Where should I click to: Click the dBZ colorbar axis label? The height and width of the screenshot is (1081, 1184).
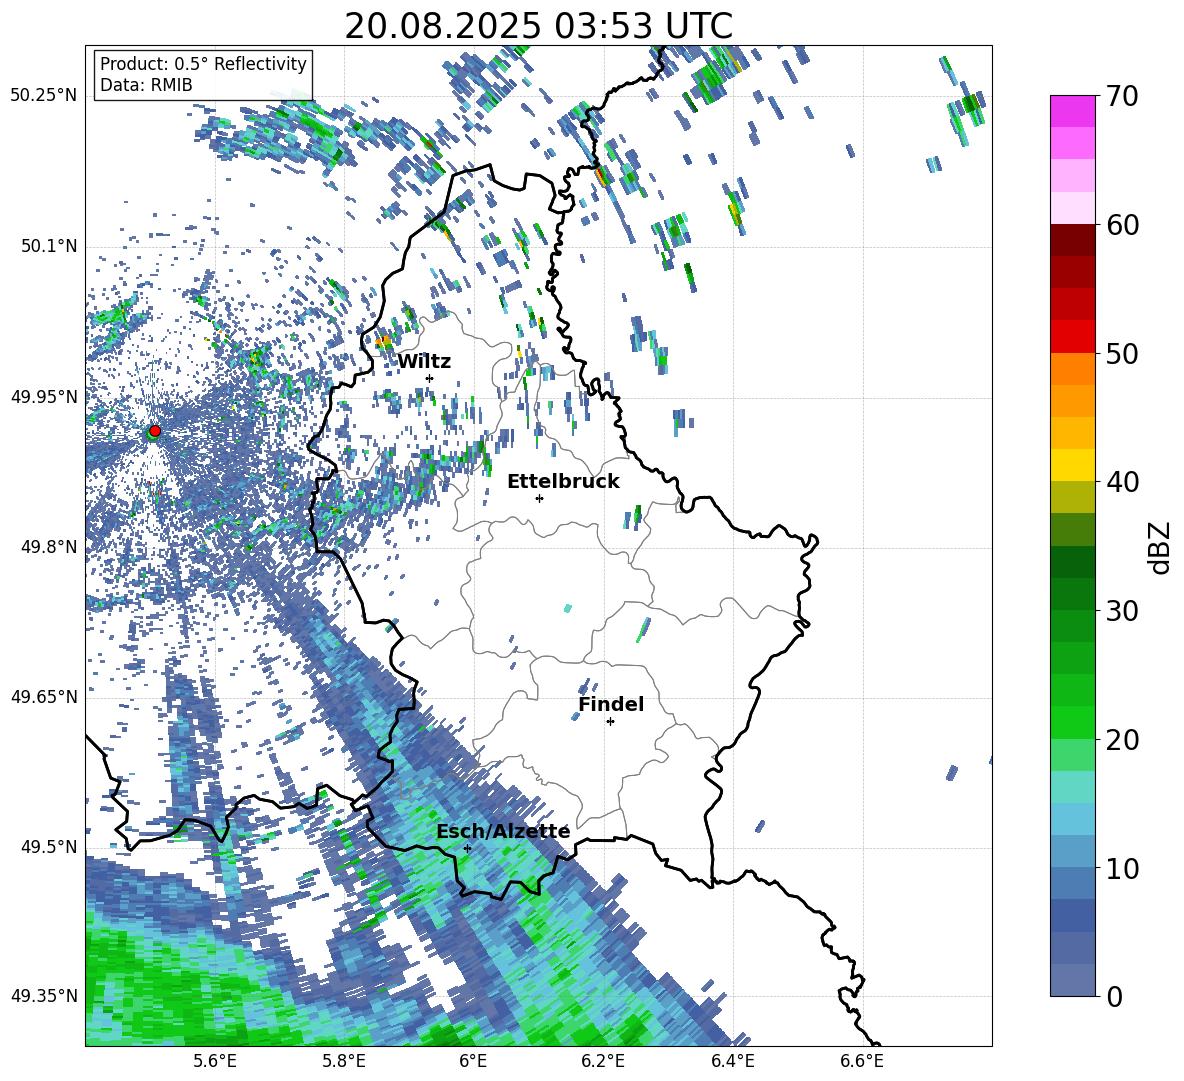pos(1161,547)
